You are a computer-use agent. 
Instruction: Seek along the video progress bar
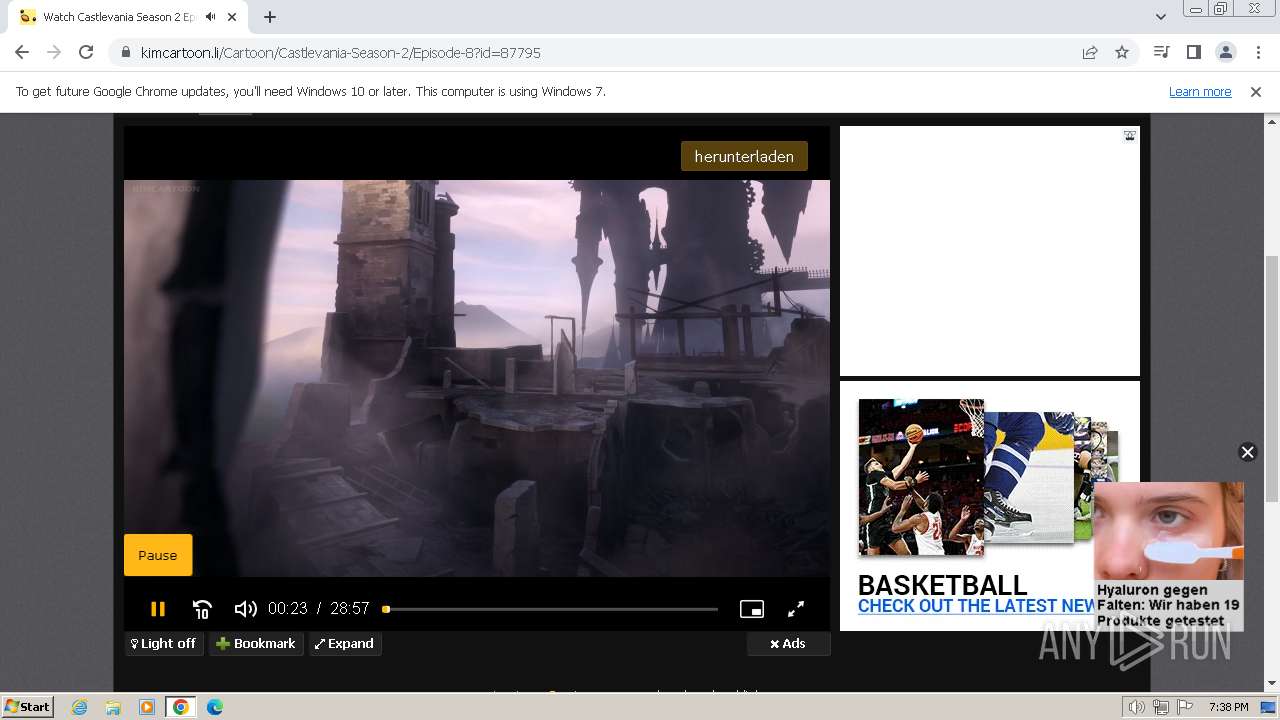click(x=550, y=609)
